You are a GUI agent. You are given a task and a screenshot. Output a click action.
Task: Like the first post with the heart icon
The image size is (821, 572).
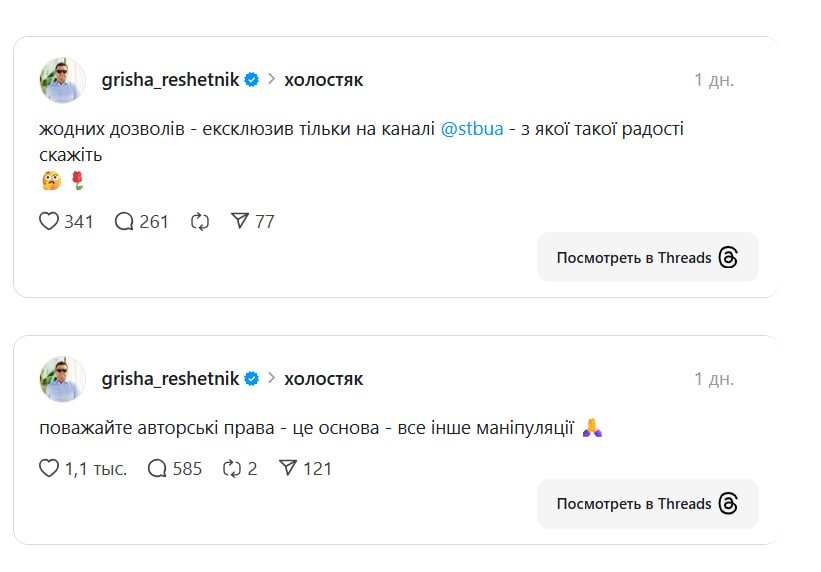pos(49,221)
